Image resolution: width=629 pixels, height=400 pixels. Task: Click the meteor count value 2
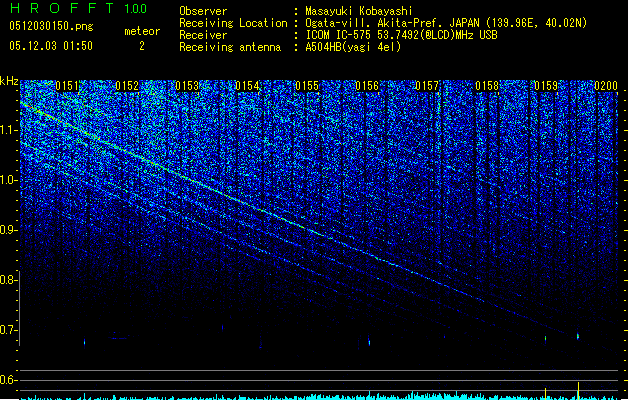pos(142,46)
